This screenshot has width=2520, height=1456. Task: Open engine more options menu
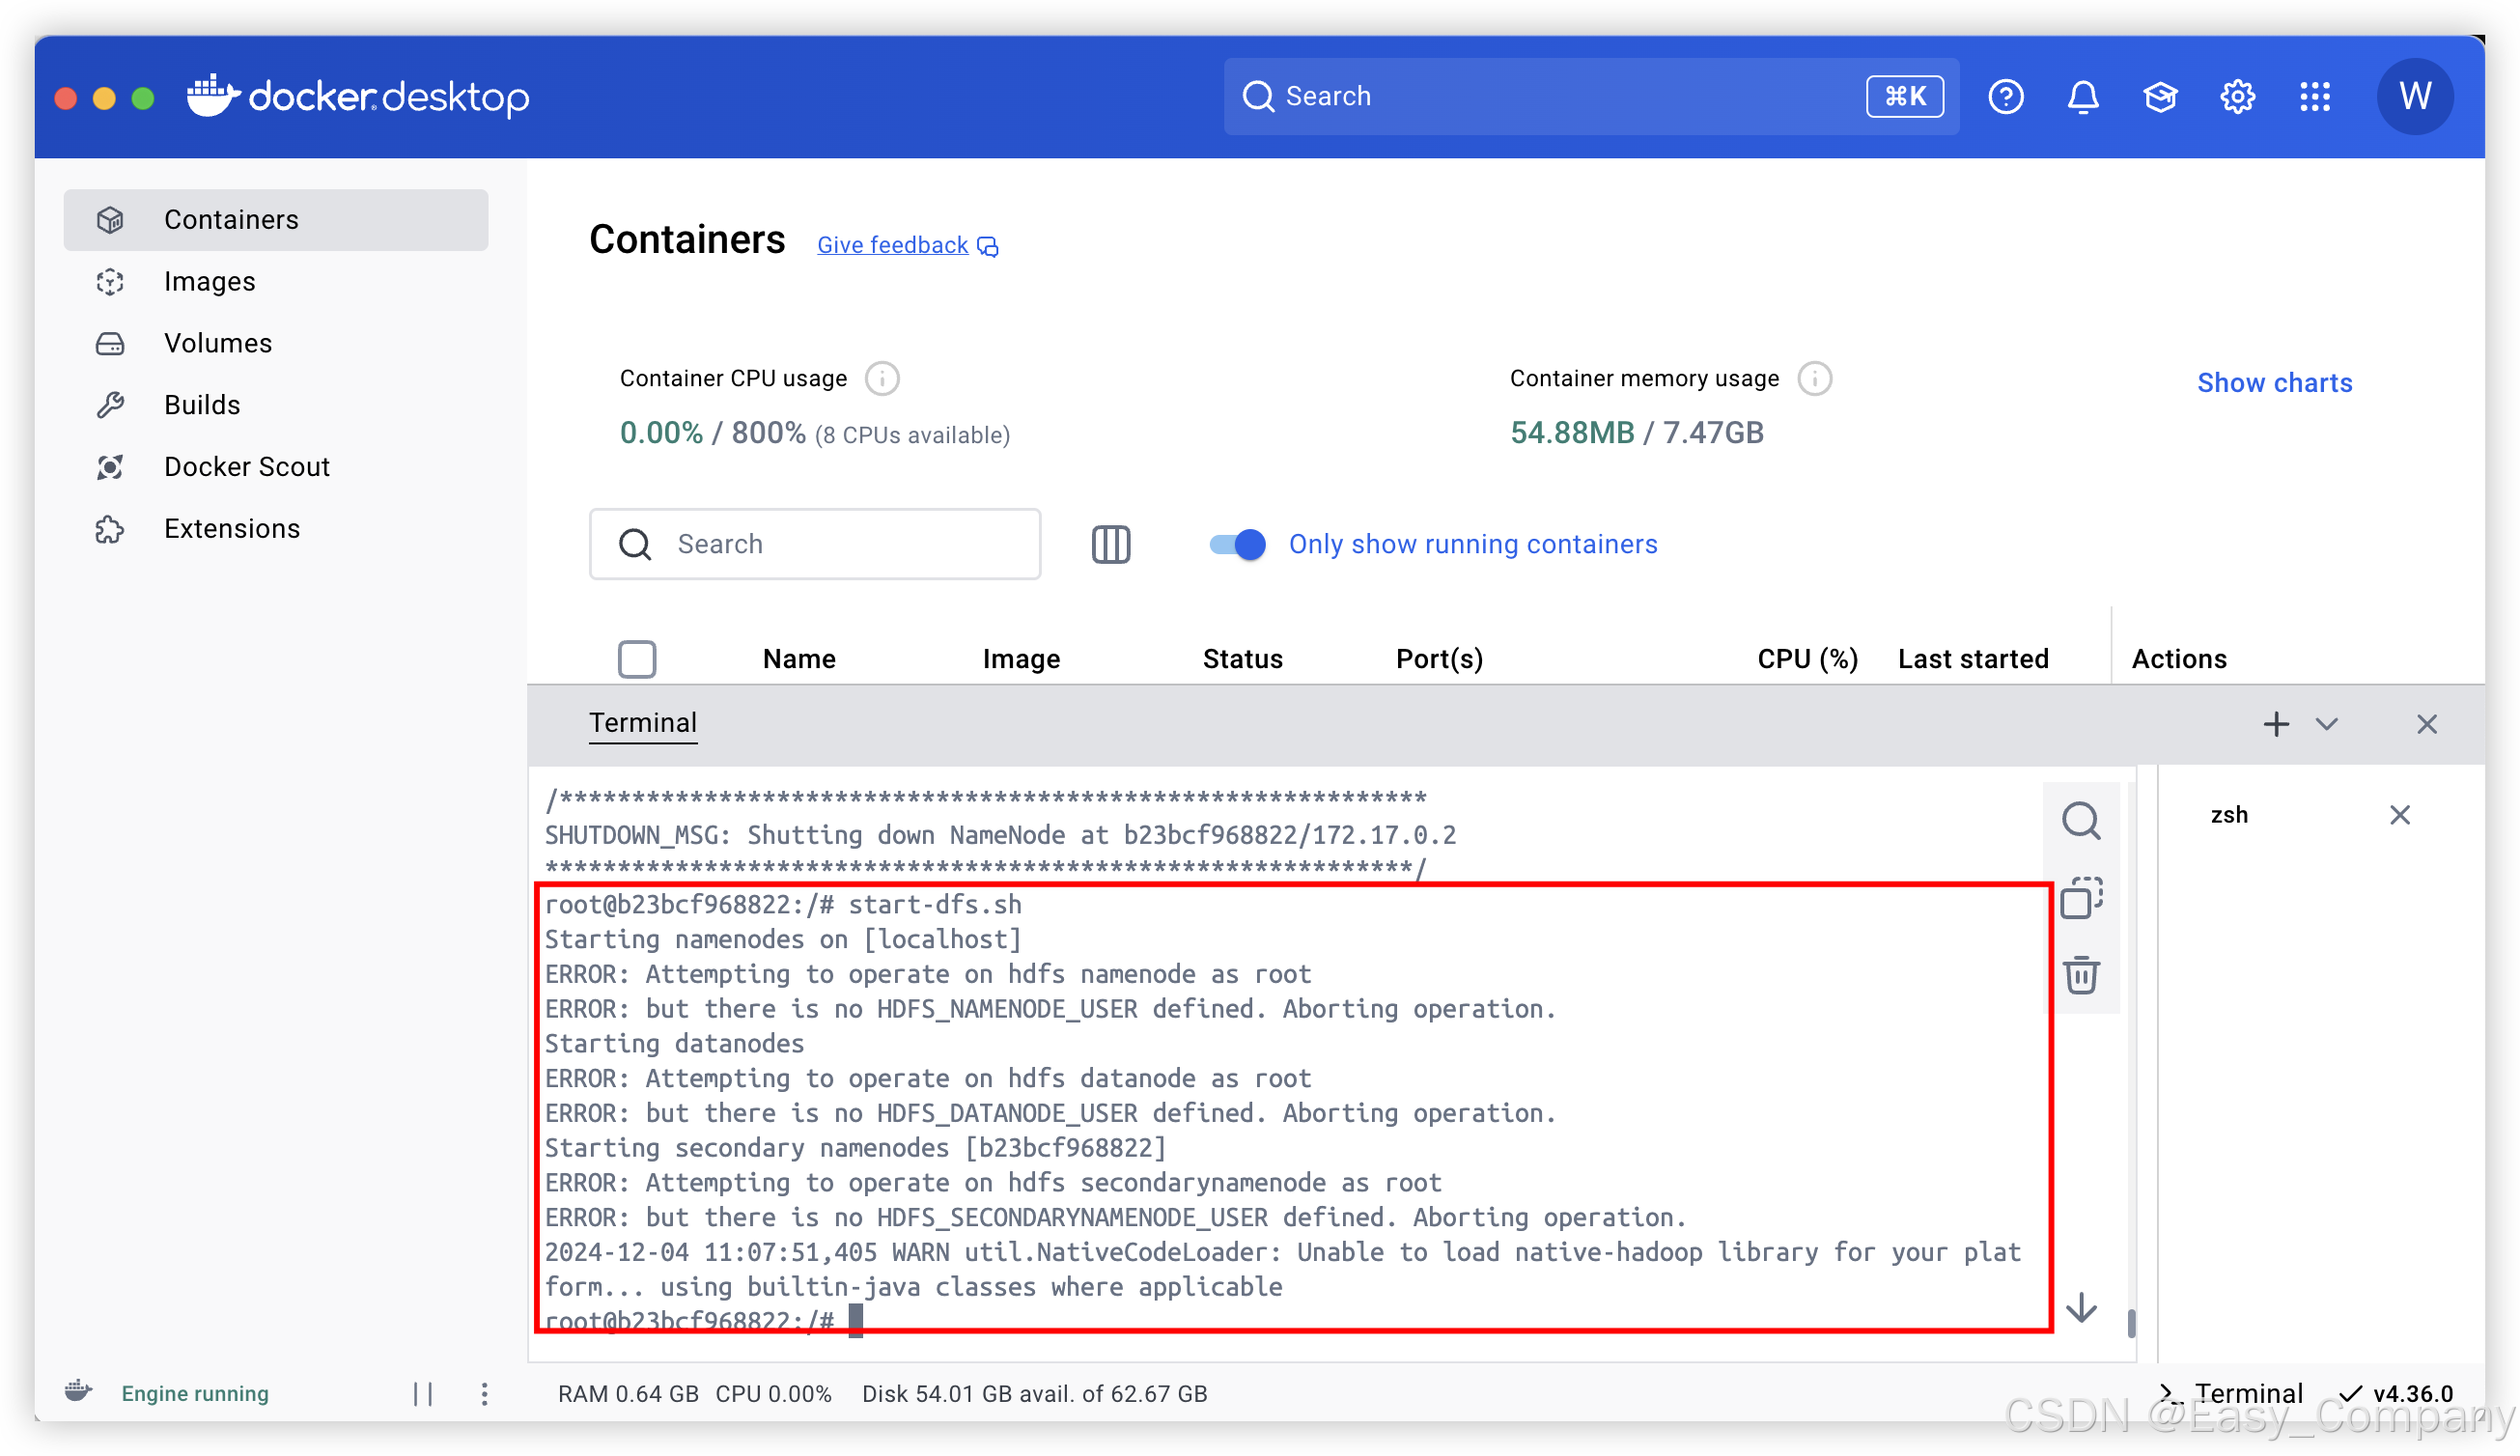pyautogui.click(x=484, y=1393)
